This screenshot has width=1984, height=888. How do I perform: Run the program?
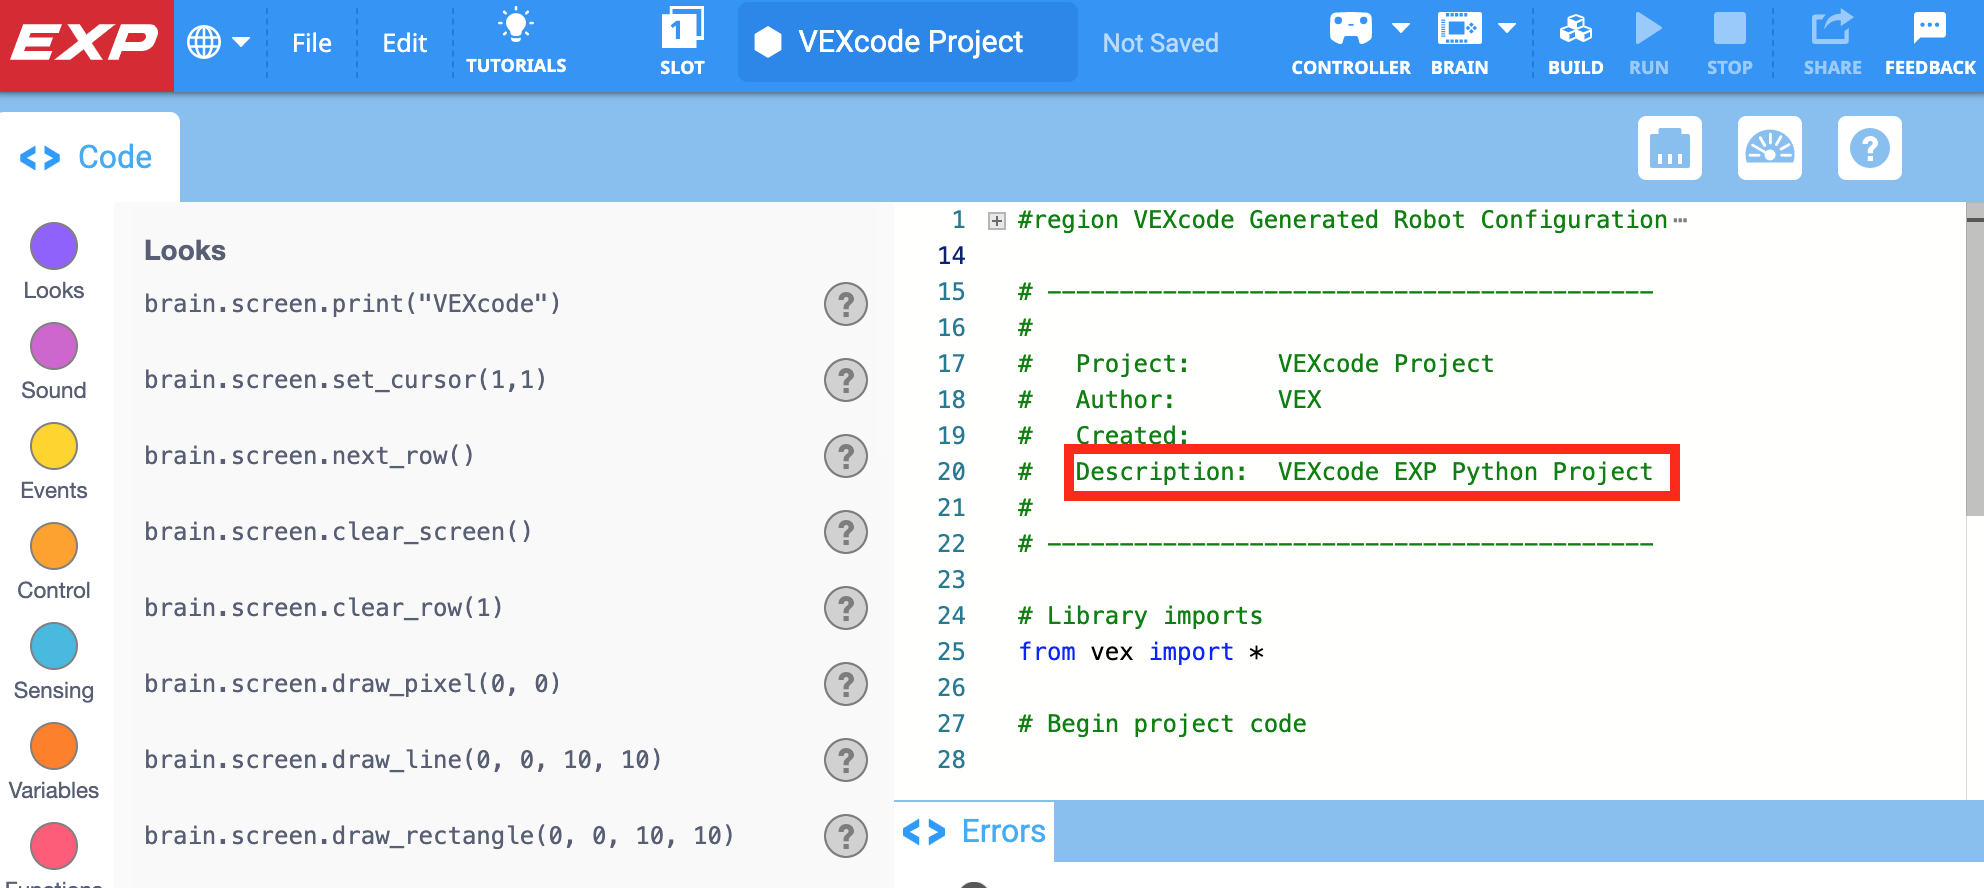(1648, 40)
